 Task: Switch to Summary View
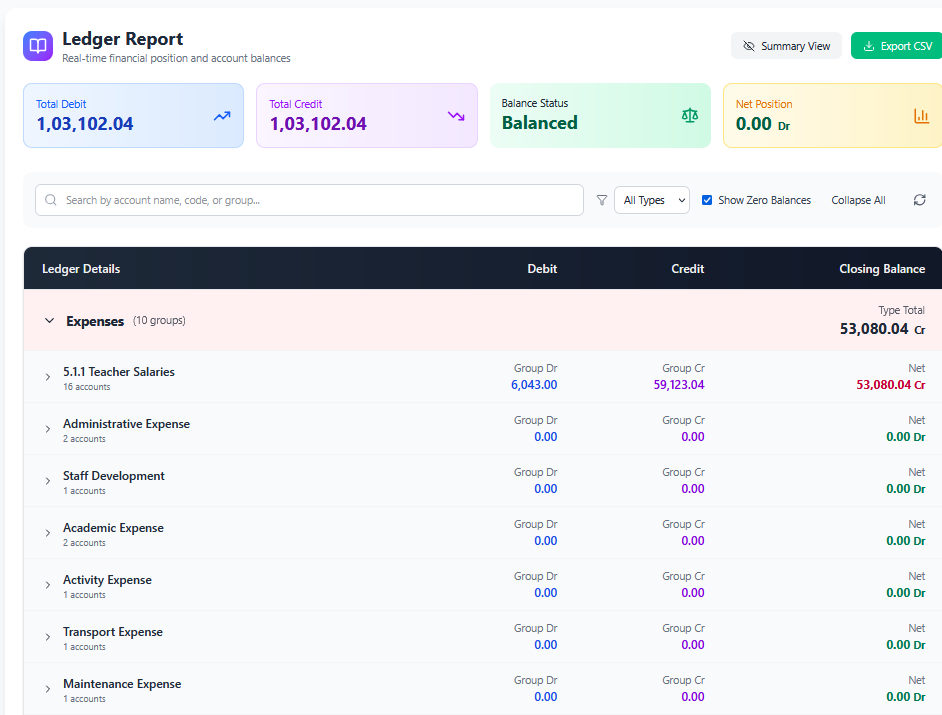coord(786,46)
